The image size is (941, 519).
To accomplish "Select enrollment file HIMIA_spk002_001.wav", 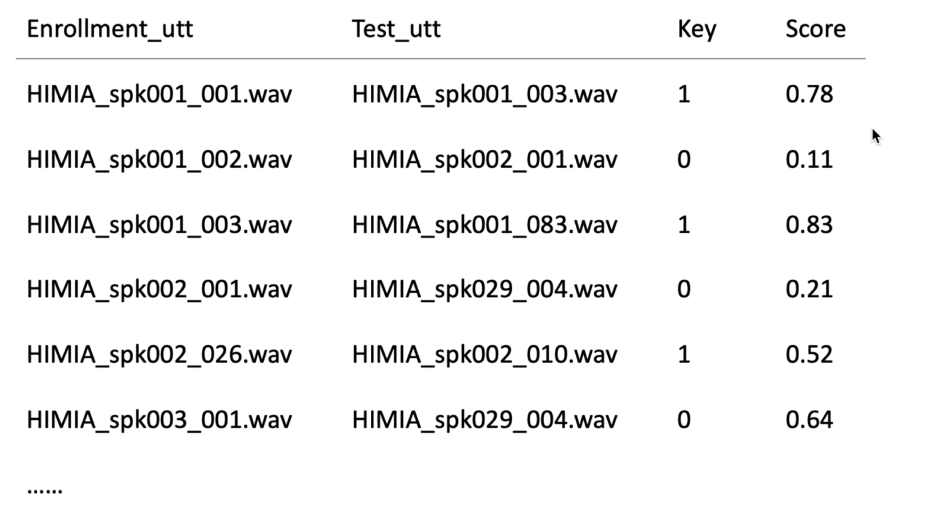I will coord(159,290).
